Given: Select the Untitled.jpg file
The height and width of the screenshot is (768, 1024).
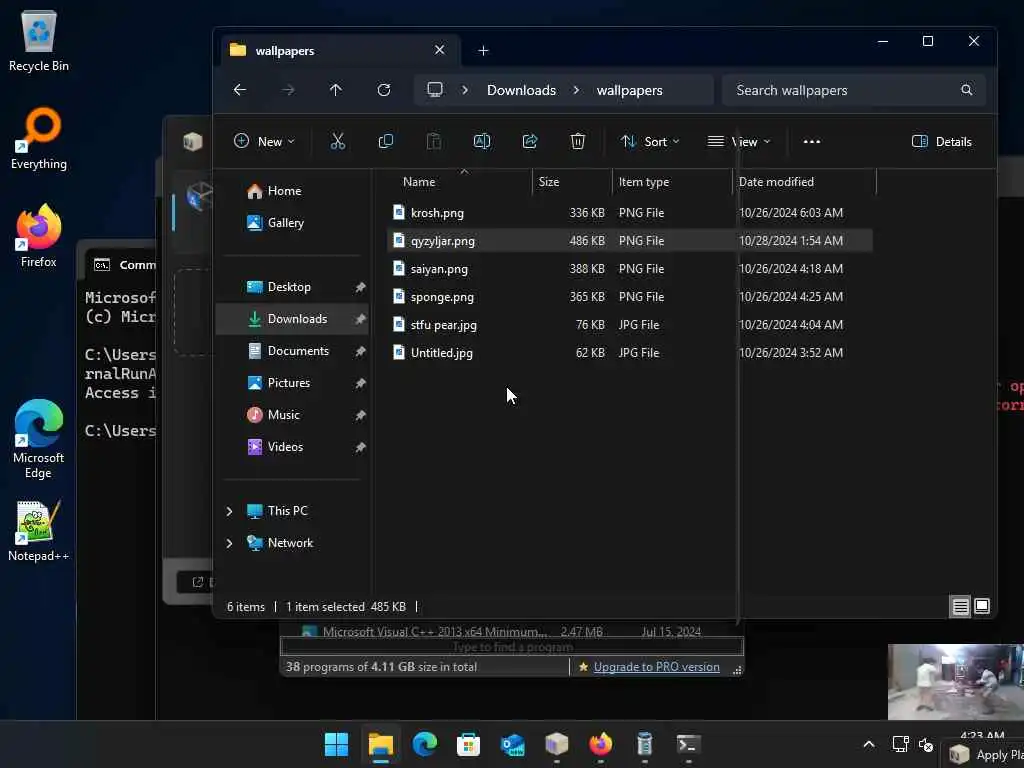Looking at the screenshot, I should [x=630, y=353].
